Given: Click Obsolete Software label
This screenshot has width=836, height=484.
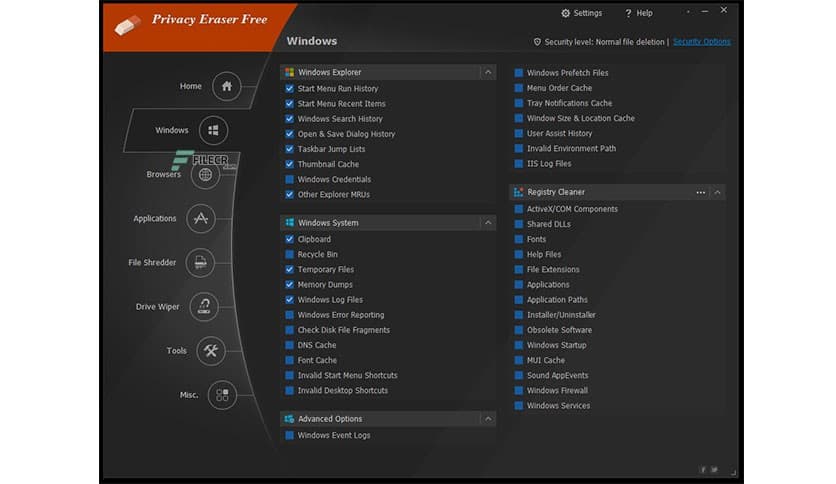Looking at the screenshot, I should point(559,330).
